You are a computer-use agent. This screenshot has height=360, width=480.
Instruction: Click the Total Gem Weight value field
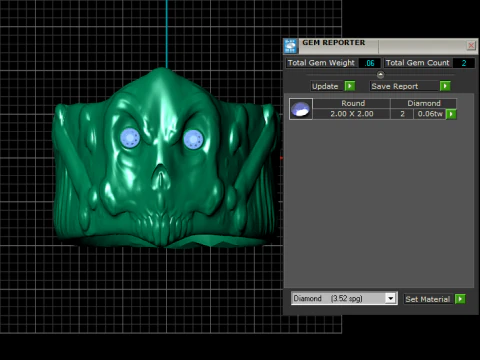[370, 63]
